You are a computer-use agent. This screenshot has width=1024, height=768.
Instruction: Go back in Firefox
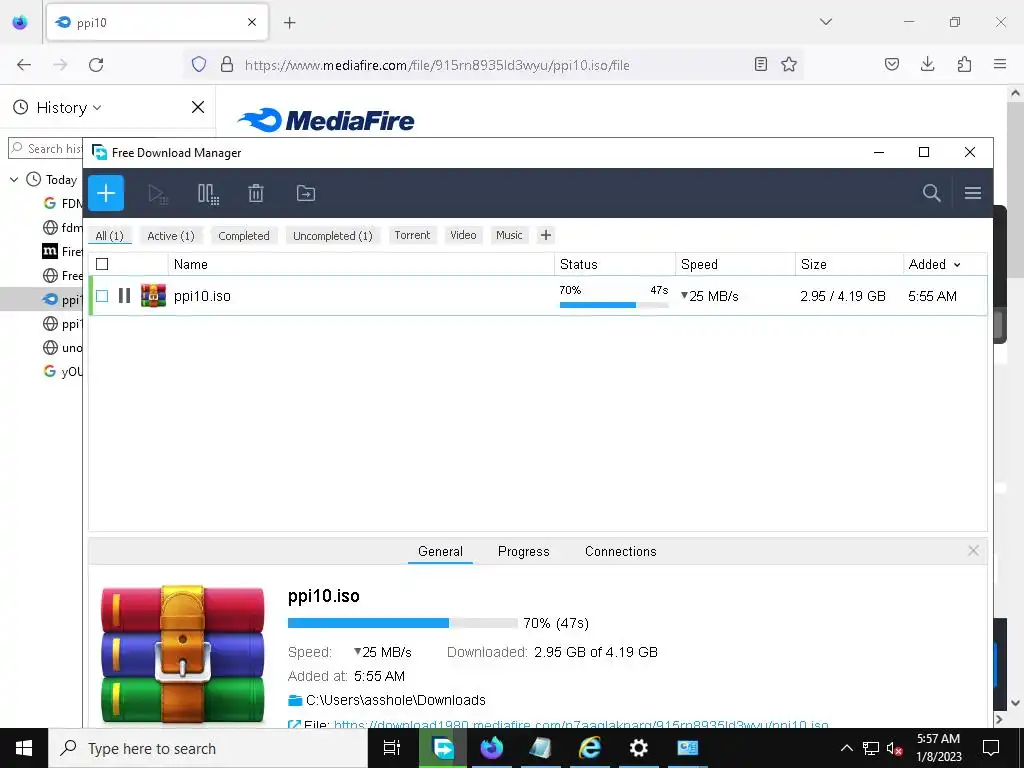coord(24,65)
